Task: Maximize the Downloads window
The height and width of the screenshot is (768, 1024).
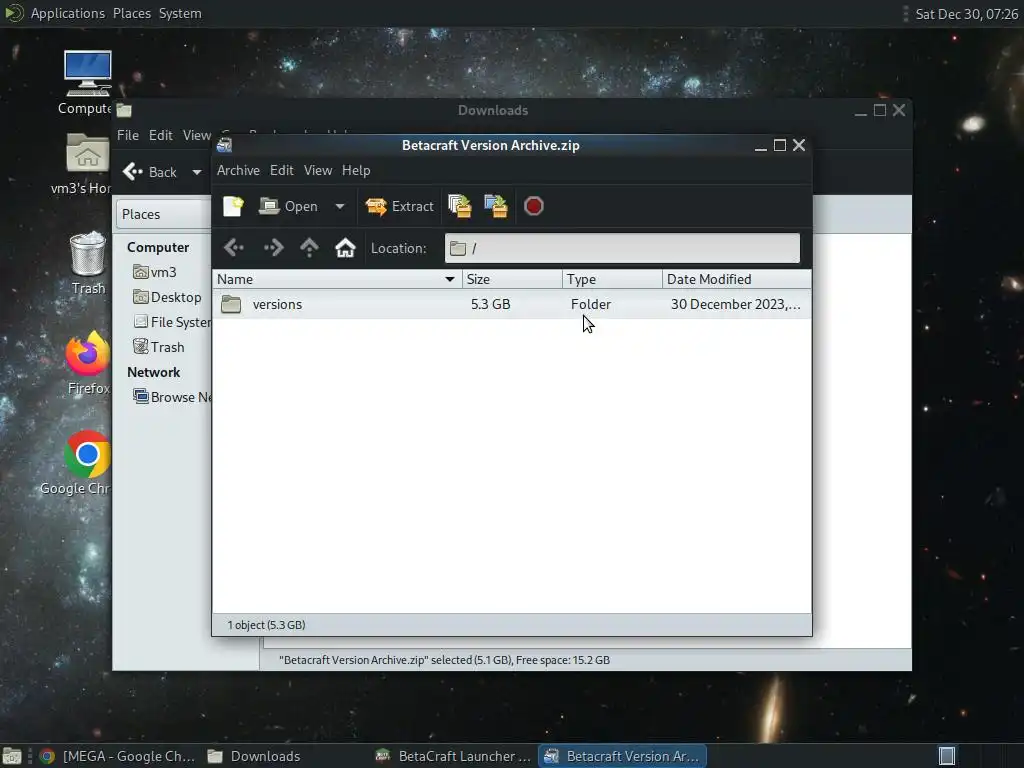Action: pos(880,110)
